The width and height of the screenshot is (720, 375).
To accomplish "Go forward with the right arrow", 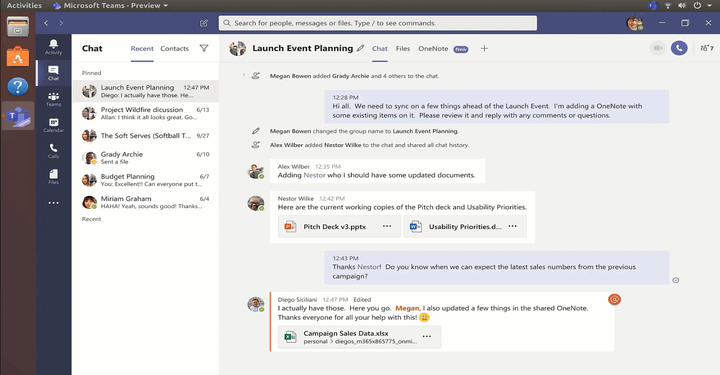I will click(x=61, y=23).
